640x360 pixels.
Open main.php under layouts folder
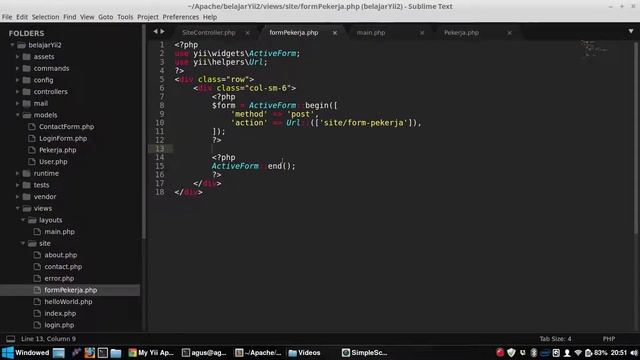click(60, 231)
